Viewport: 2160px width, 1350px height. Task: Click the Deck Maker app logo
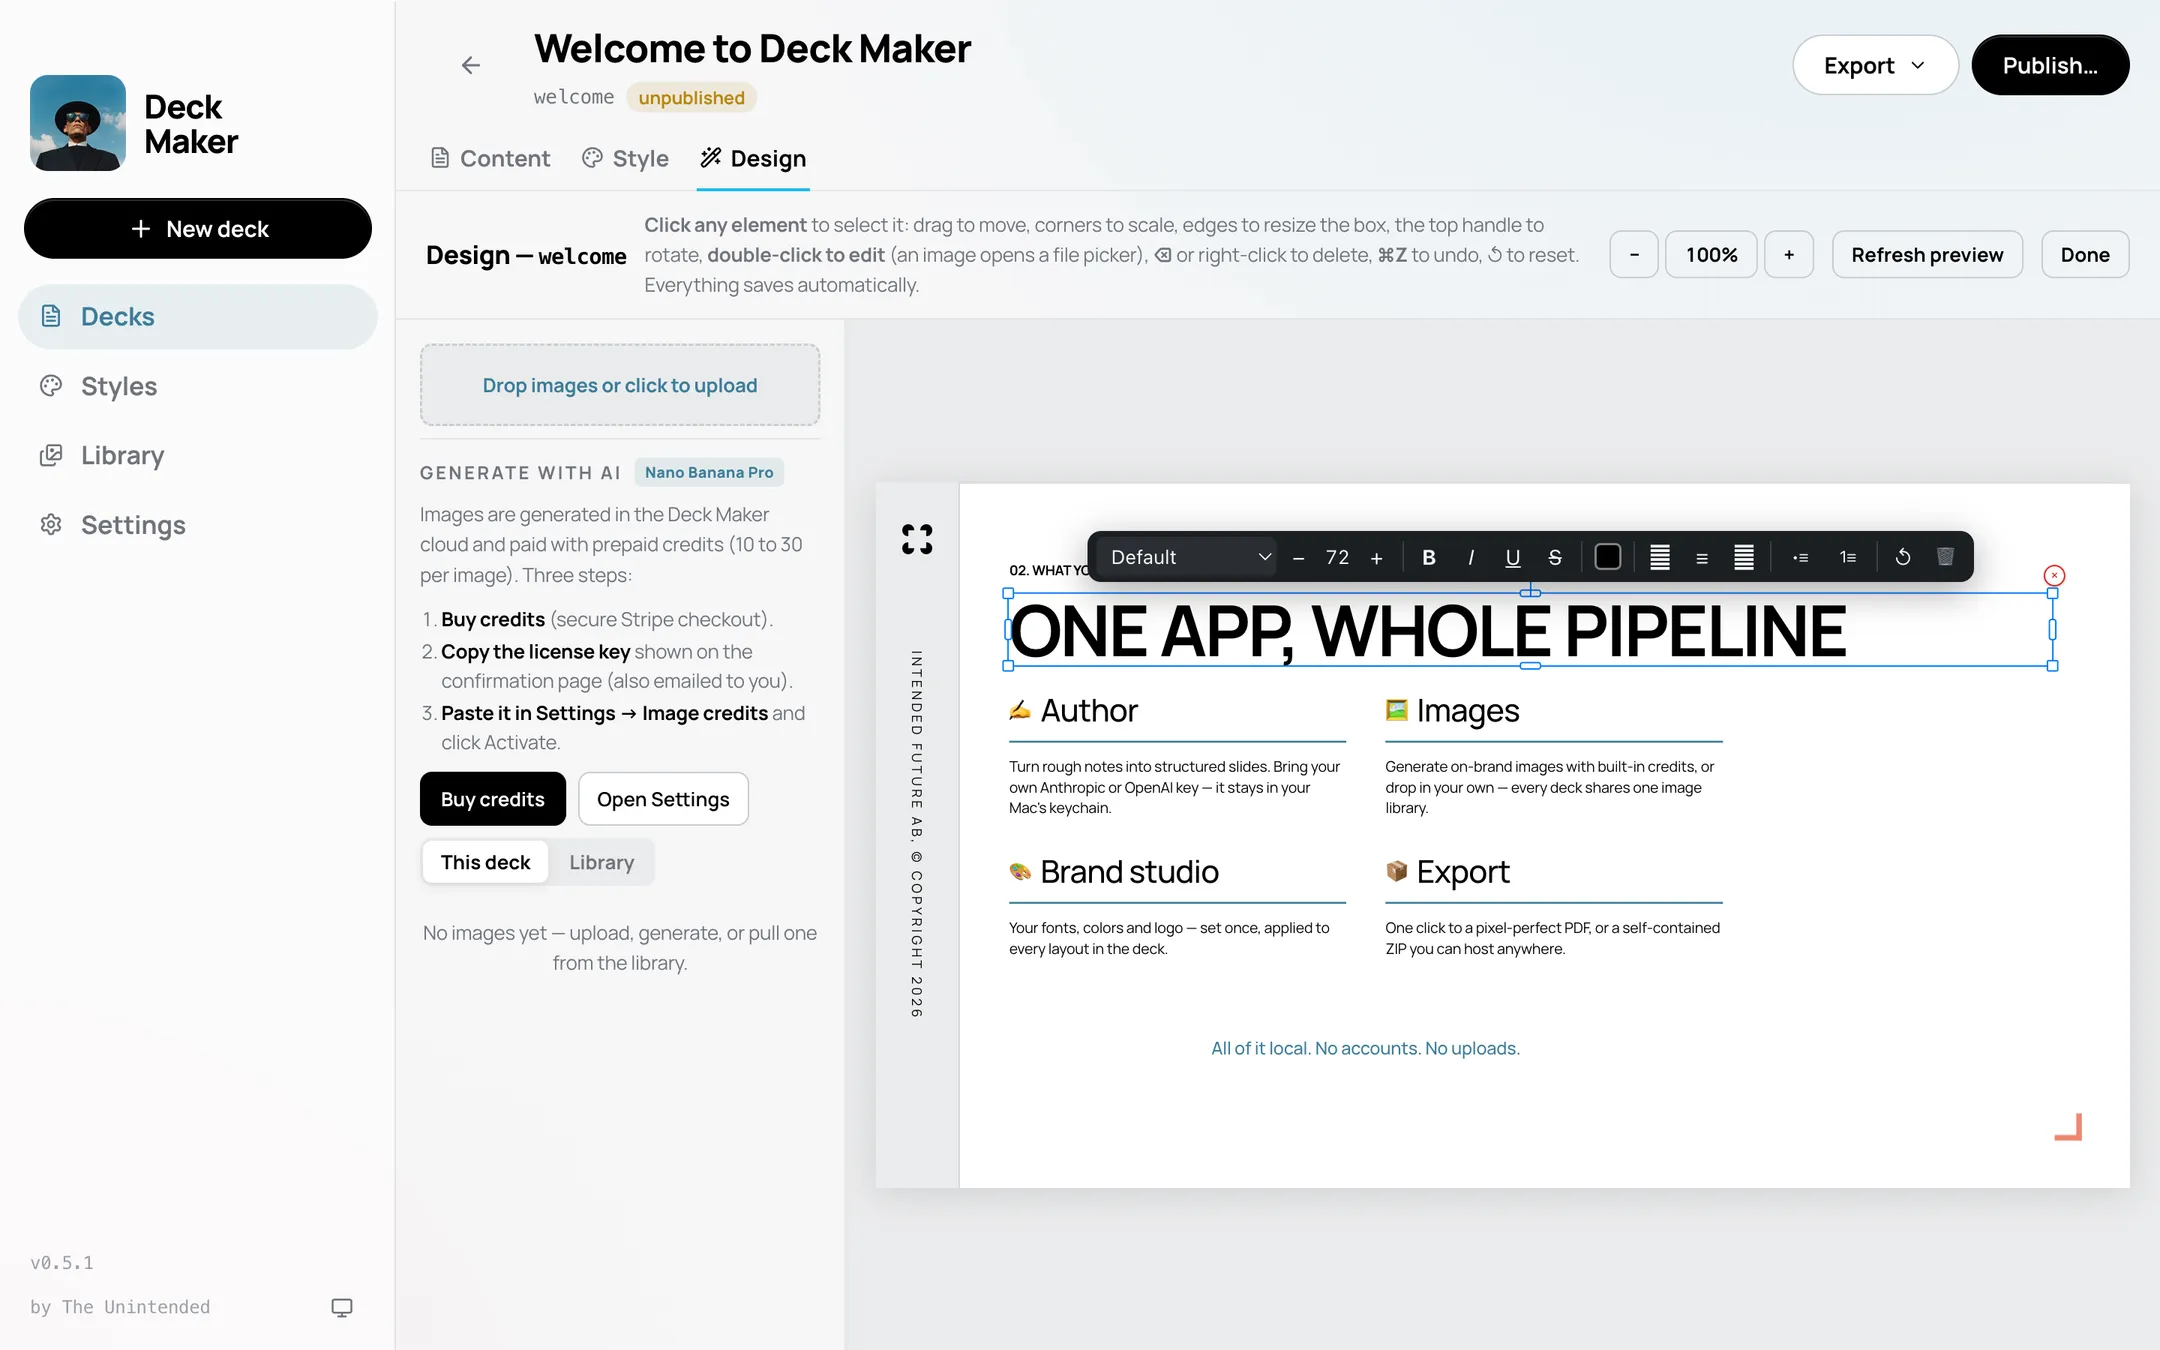coord(78,123)
